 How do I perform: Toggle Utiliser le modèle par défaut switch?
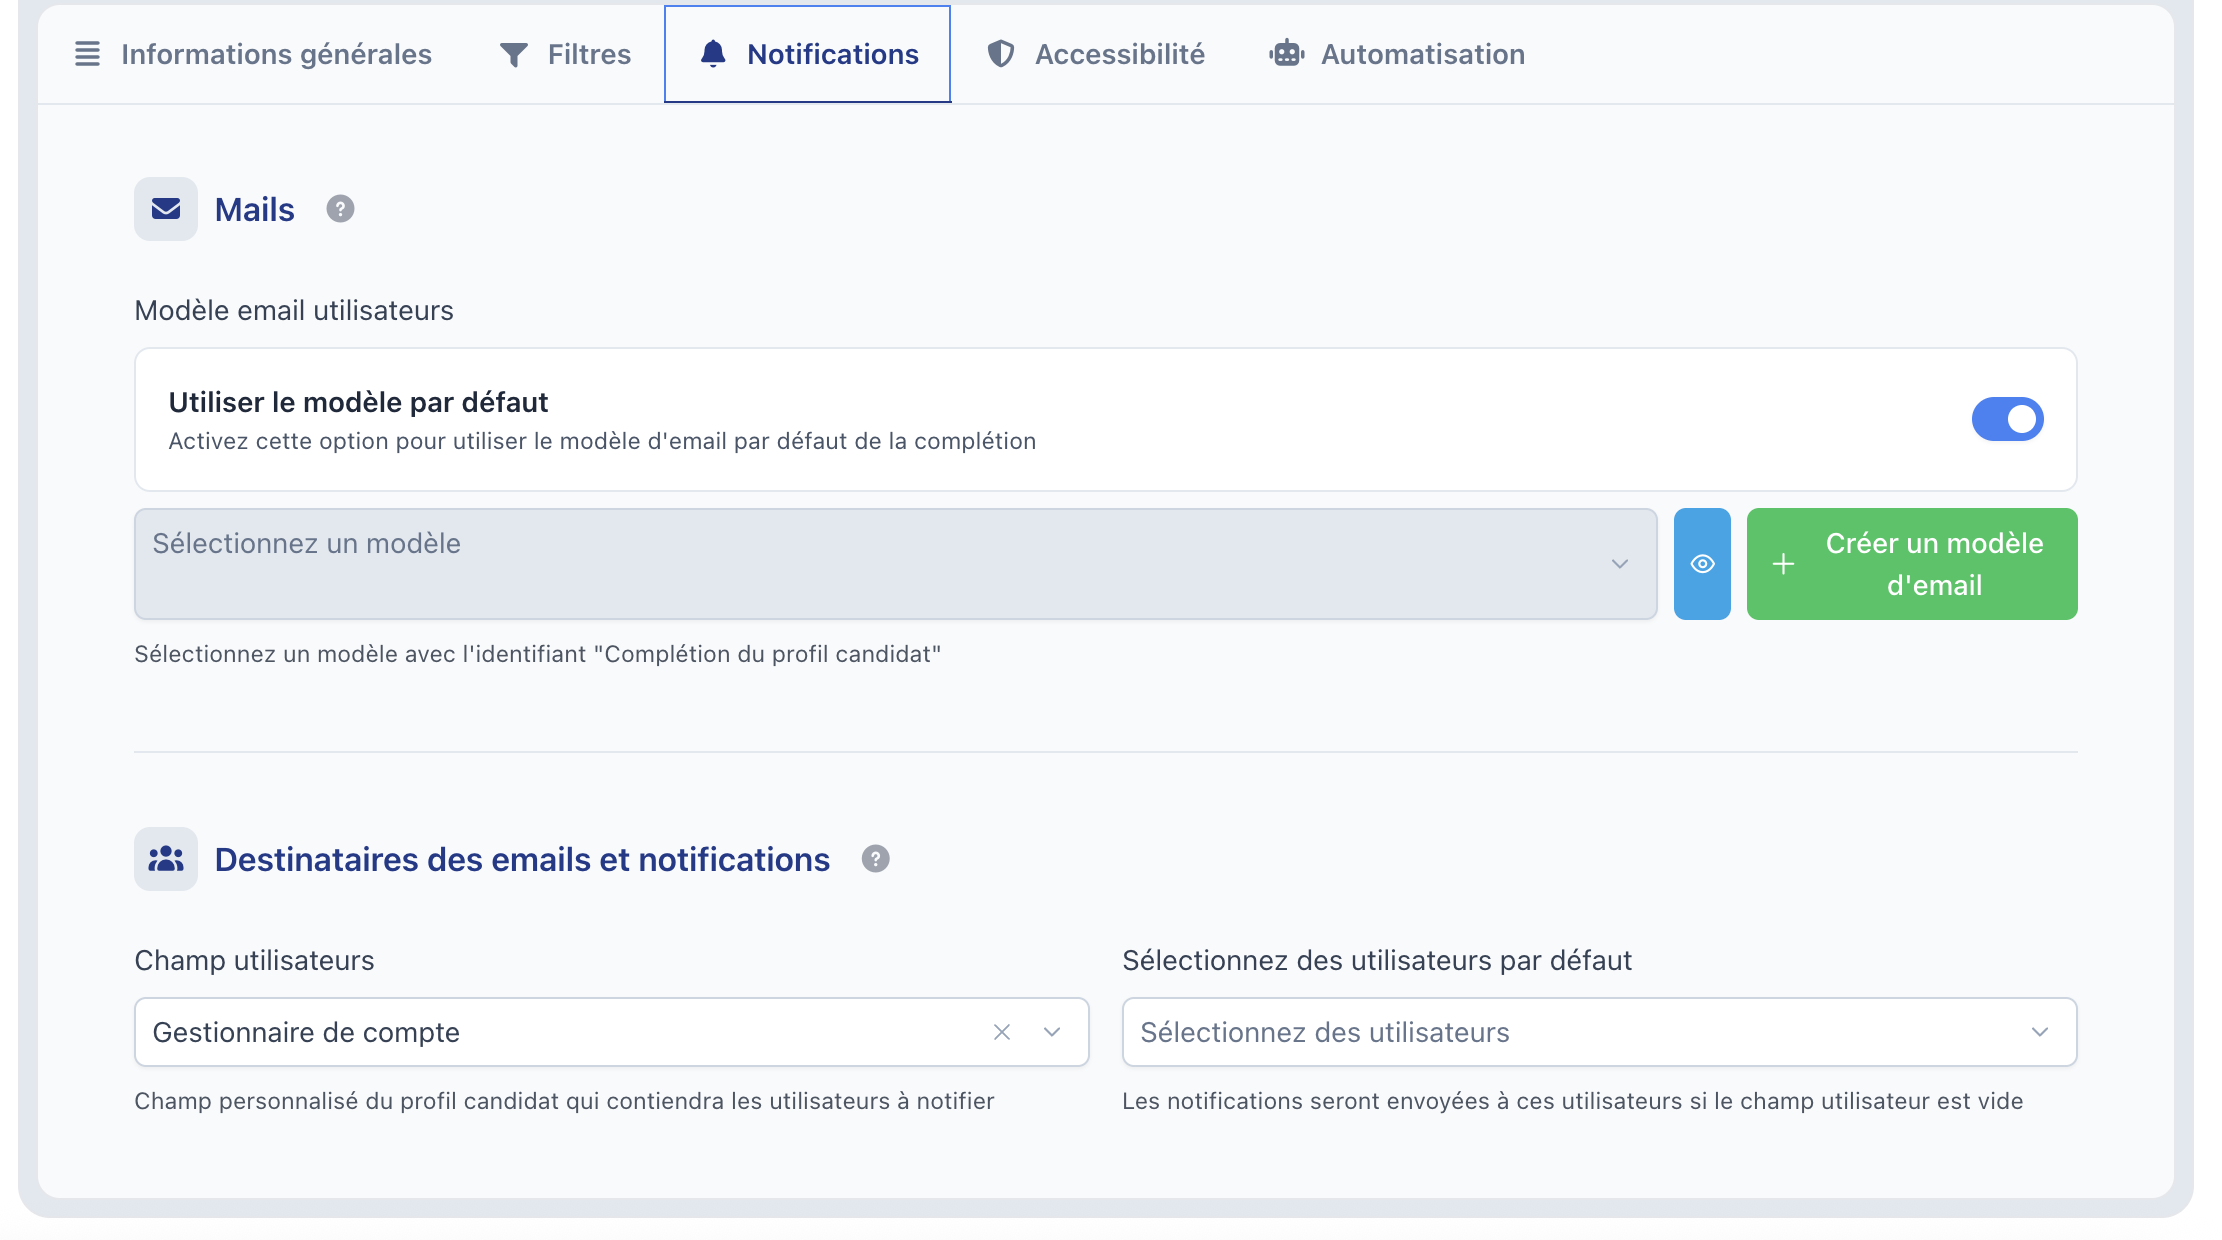(2007, 419)
